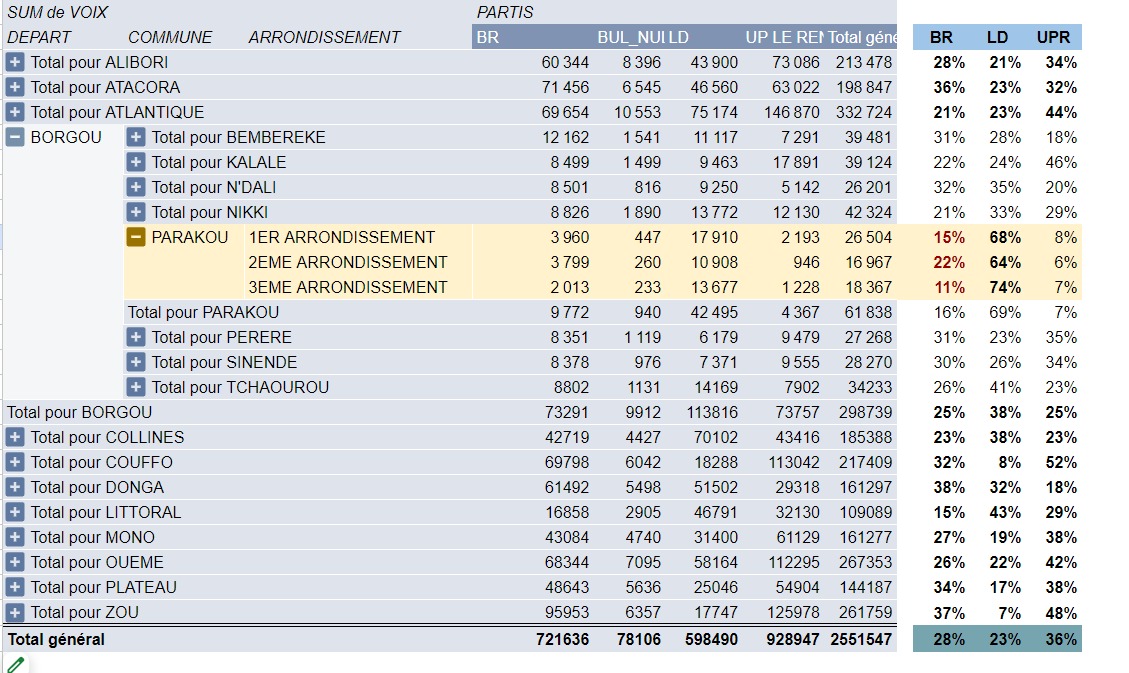Collapse the PARAKOU commune group
Viewport: 1129px width, 673px height.
(136, 238)
